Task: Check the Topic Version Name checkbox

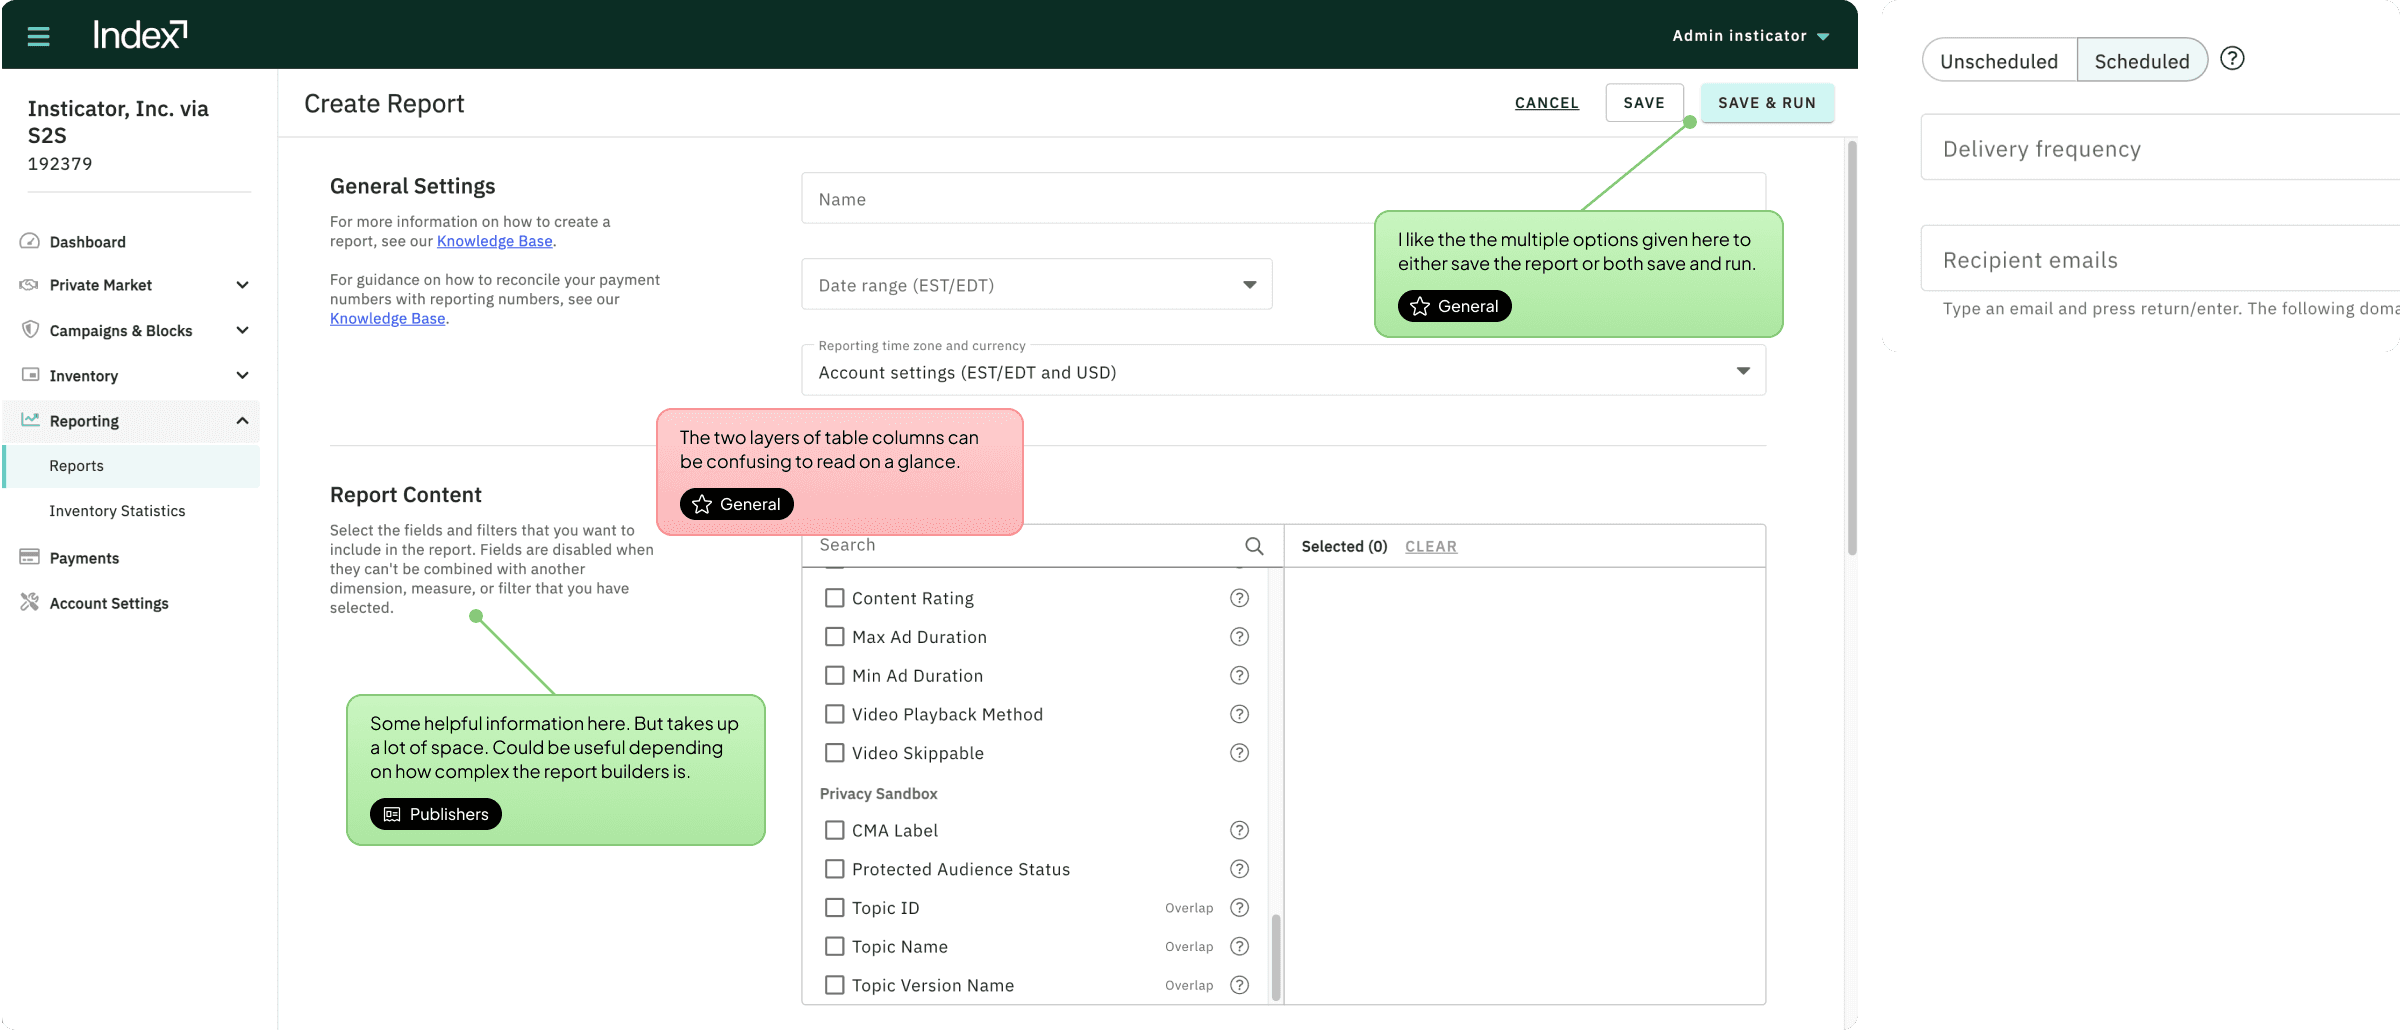Action: click(834, 985)
